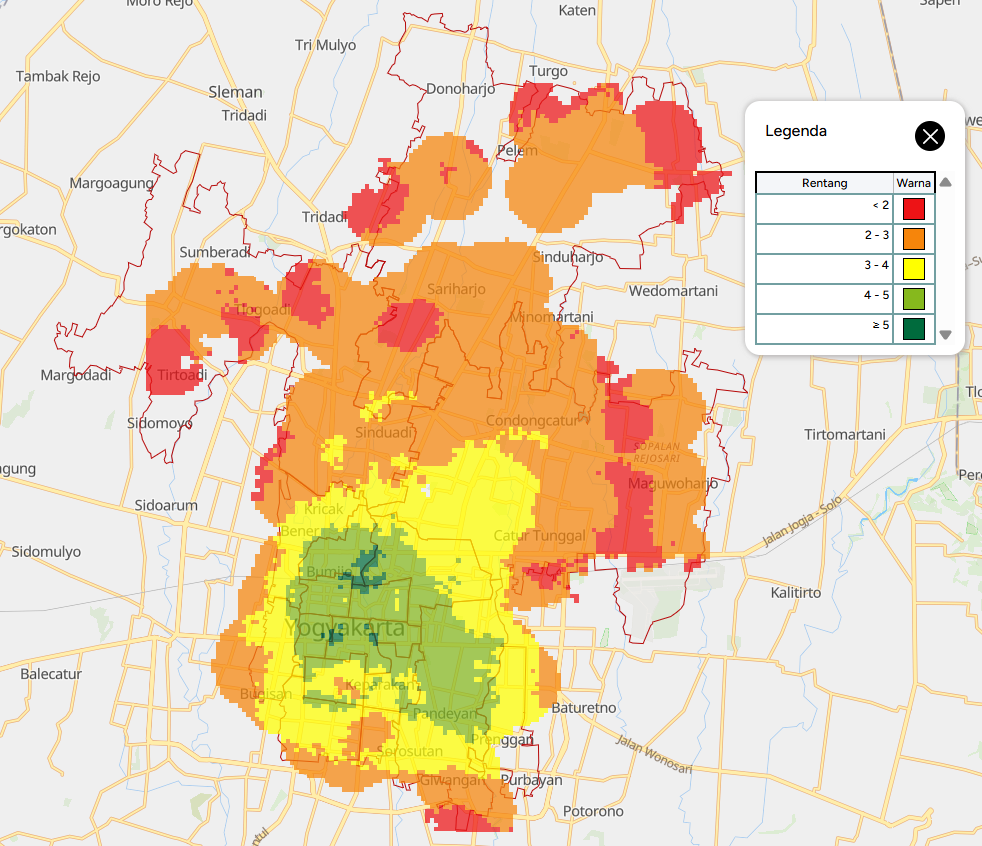Image resolution: width=982 pixels, height=846 pixels.
Task: Click the Jalan Jogja - Solo road label
Action: [x=802, y=521]
